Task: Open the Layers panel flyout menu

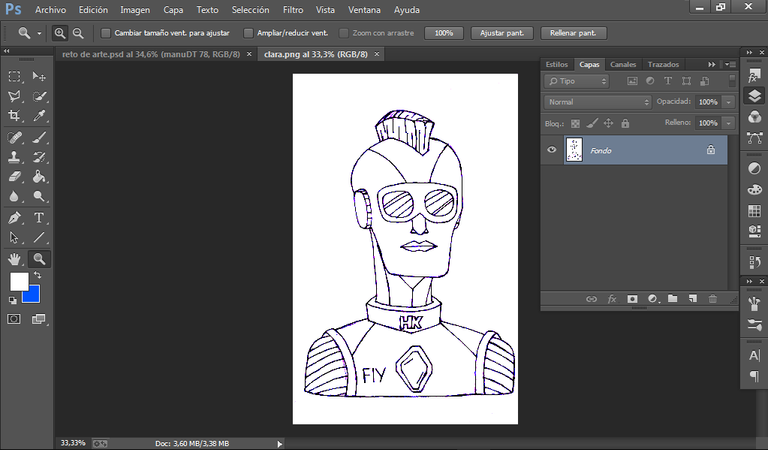Action: coord(730,64)
